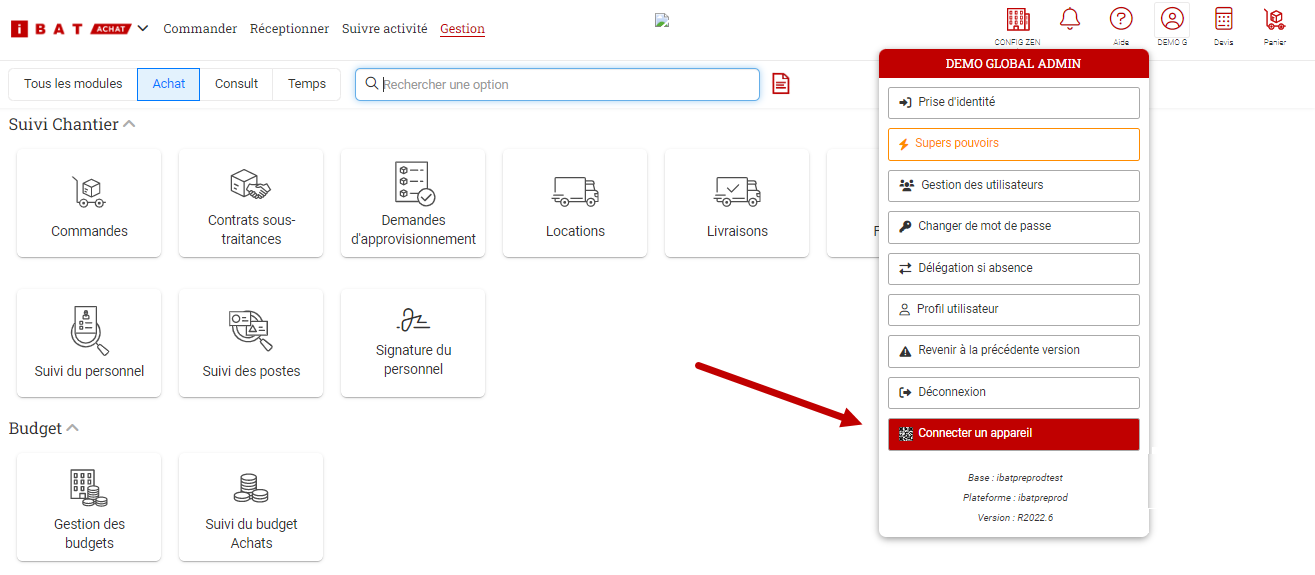Click the Connecter un appareil button

pyautogui.click(x=1013, y=434)
